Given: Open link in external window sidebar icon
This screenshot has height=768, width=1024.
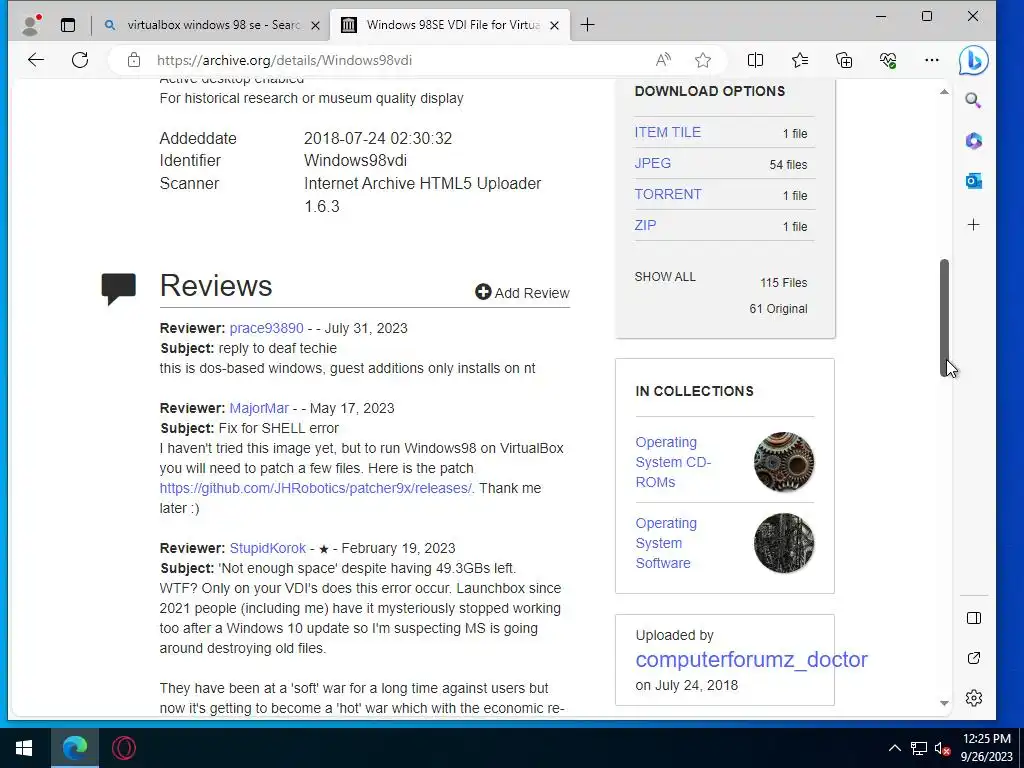Looking at the screenshot, I should point(973,658).
